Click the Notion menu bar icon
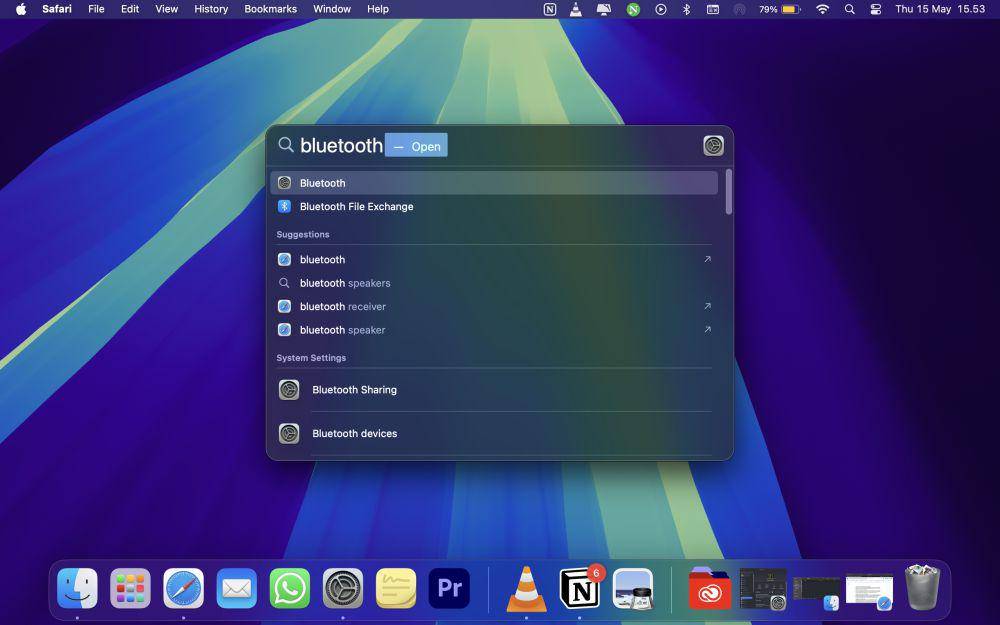The image size is (1000, 625). point(550,10)
